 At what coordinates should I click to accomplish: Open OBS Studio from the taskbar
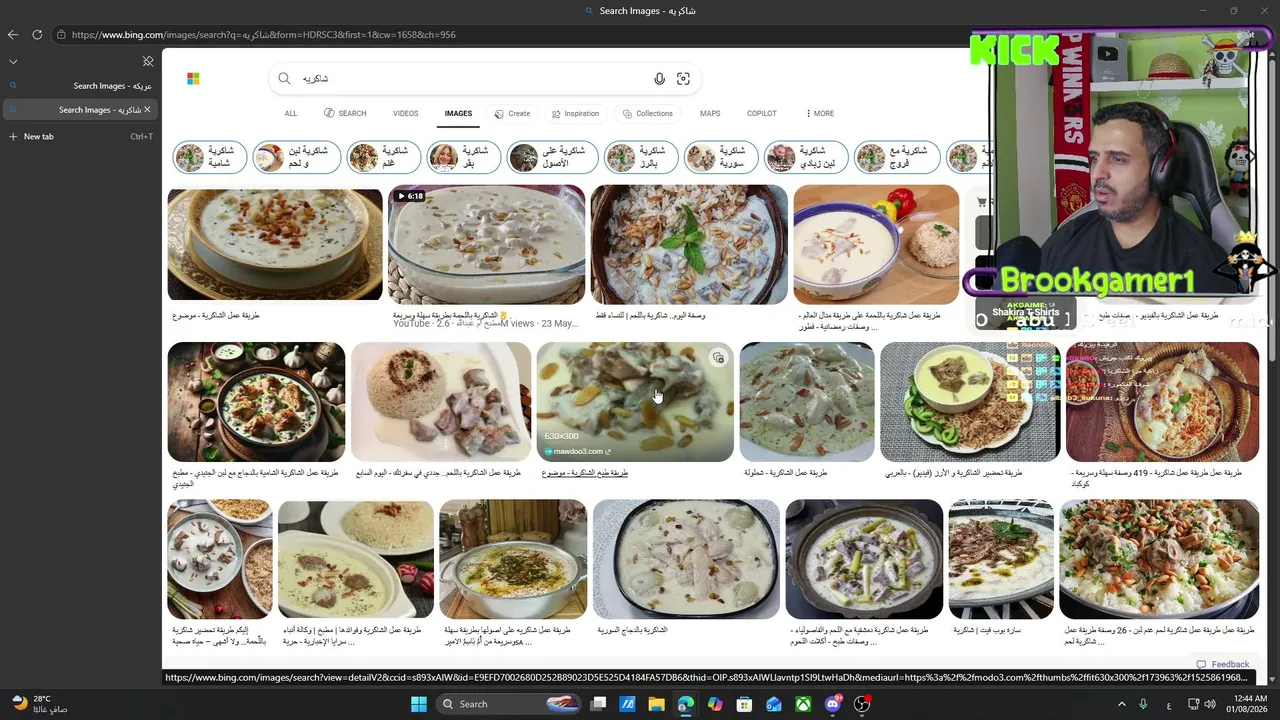click(862, 704)
